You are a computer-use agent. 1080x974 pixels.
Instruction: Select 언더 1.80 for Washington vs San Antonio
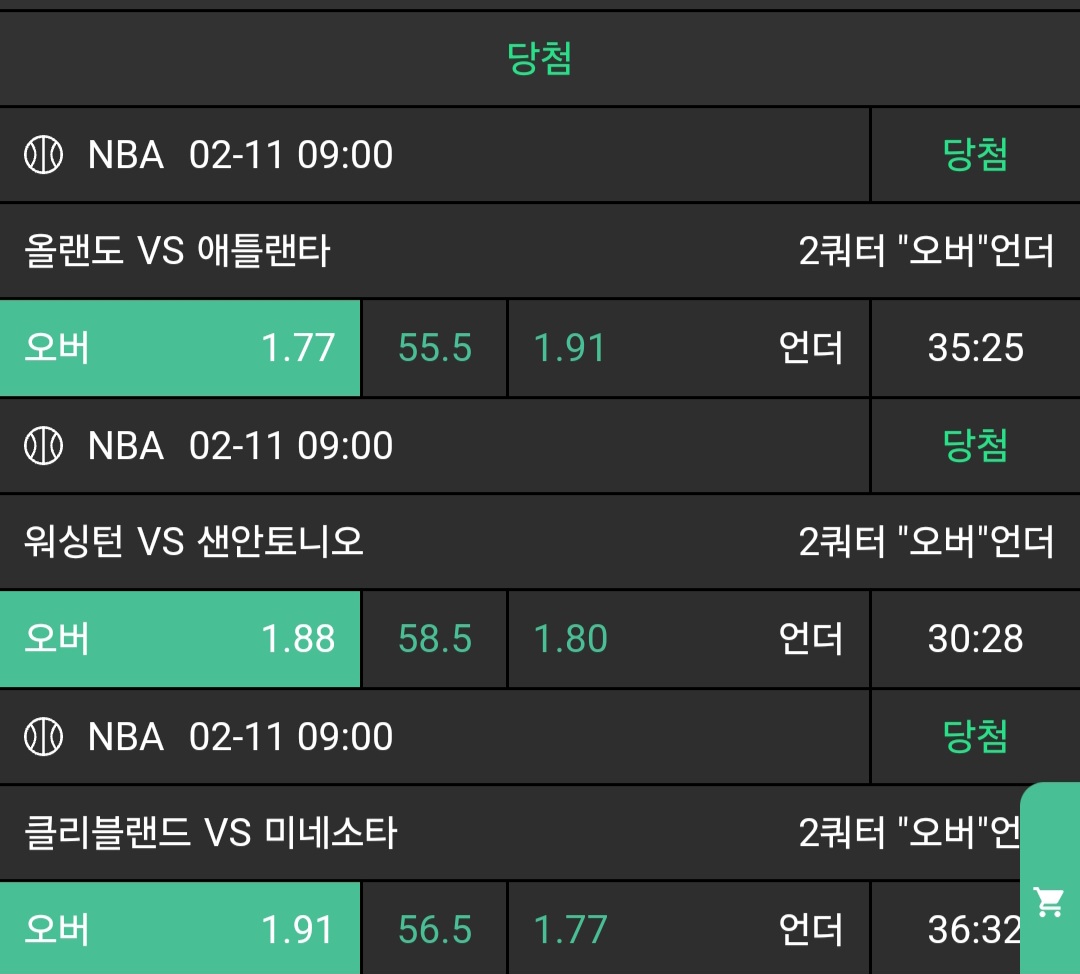click(x=688, y=639)
